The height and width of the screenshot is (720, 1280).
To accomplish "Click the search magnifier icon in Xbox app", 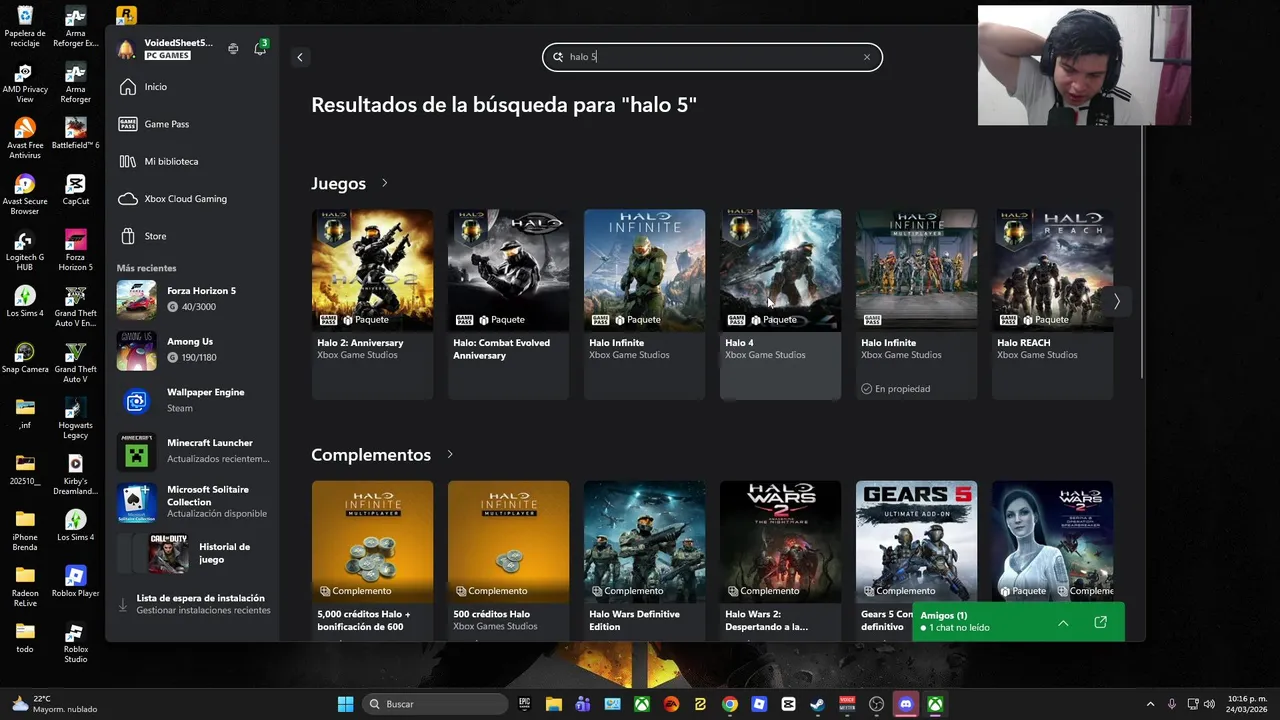I will coord(558,57).
